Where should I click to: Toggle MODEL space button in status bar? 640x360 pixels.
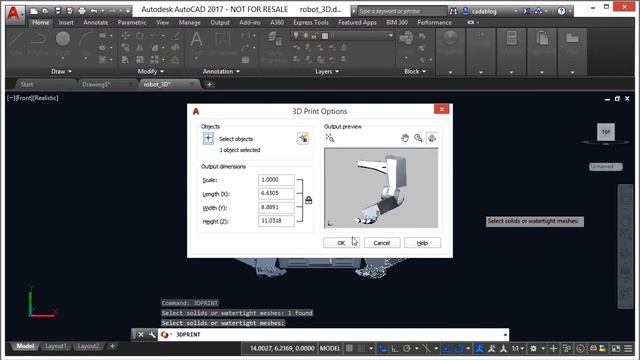330,349
